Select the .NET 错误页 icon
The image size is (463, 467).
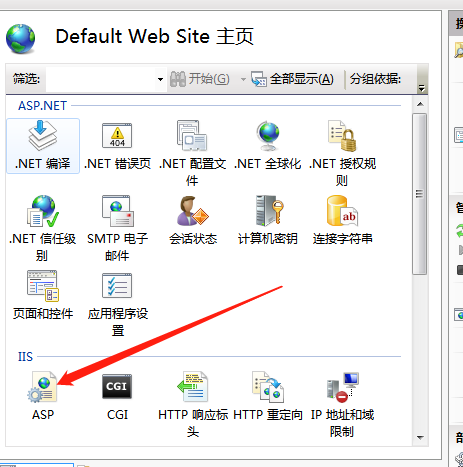(x=117, y=136)
